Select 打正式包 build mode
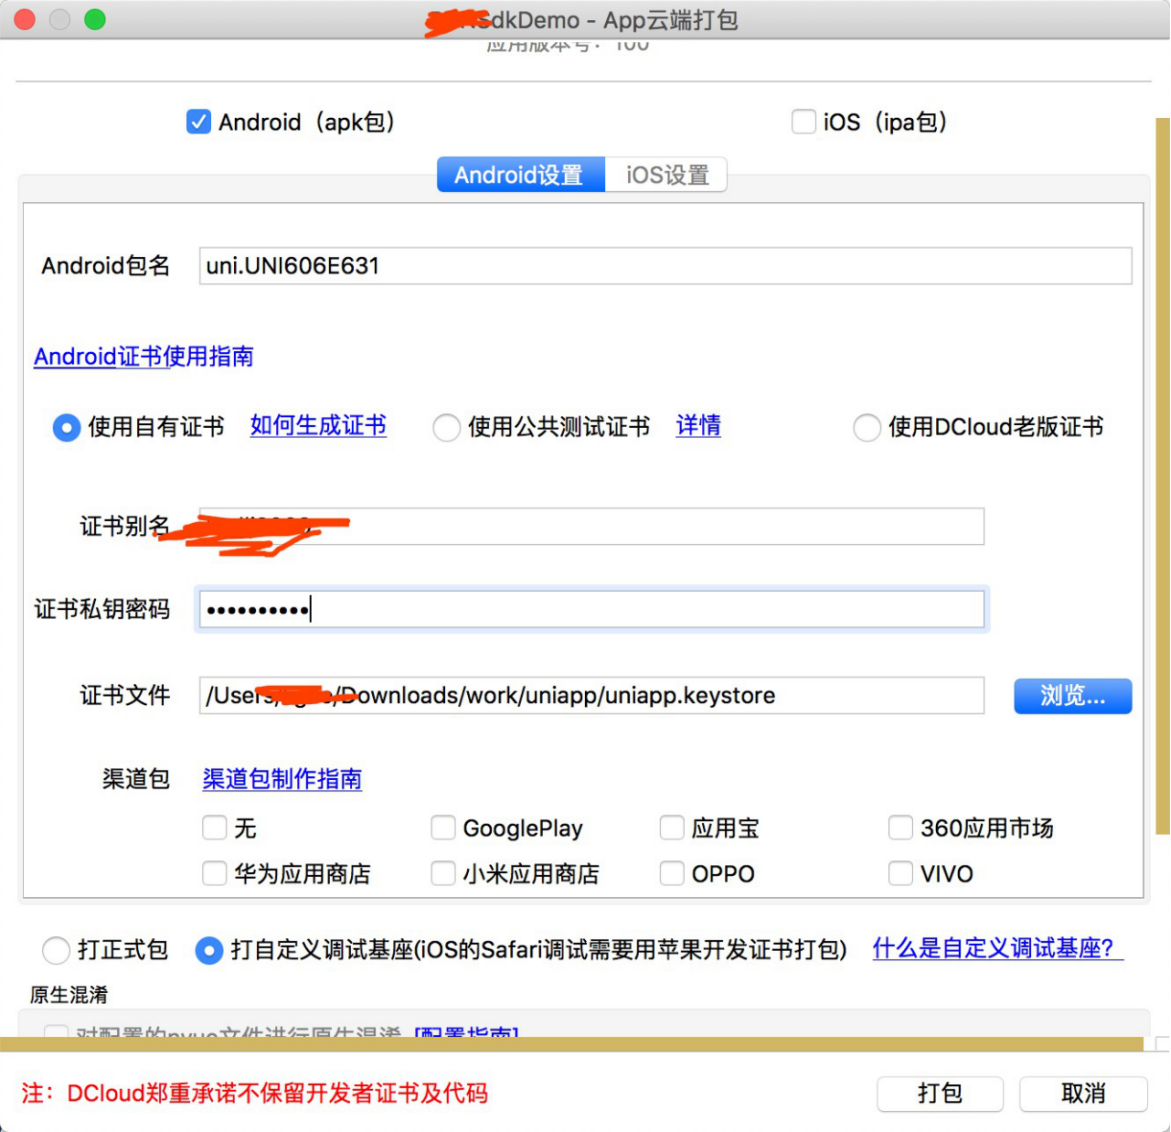This screenshot has width=1171, height=1132. click(57, 950)
